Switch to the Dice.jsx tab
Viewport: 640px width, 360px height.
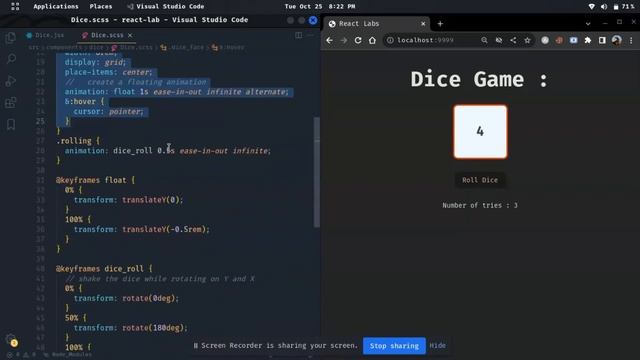[45, 36]
